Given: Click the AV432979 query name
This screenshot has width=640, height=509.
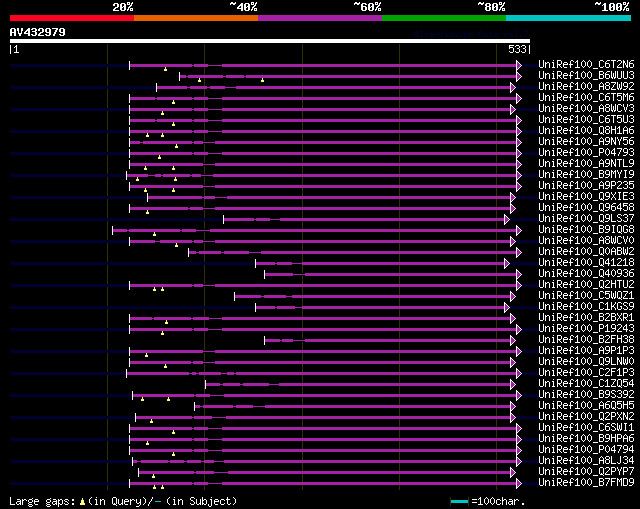Looking at the screenshot, I should click(38, 32).
